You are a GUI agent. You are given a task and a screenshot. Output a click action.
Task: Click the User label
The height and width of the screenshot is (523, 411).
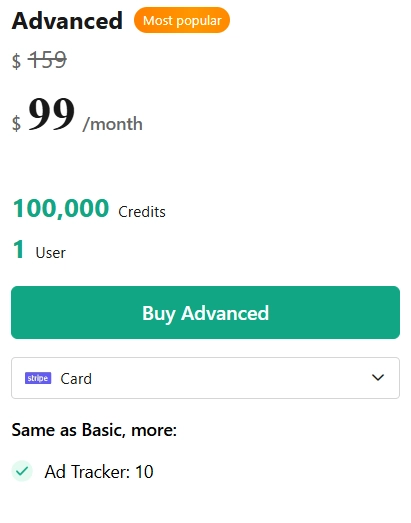pos(51,253)
